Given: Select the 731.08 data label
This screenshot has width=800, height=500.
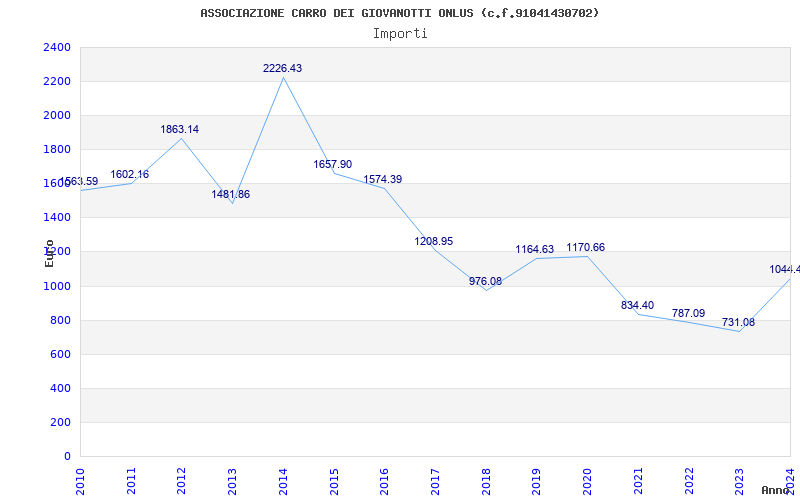Looking at the screenshot, I should 738,322.
